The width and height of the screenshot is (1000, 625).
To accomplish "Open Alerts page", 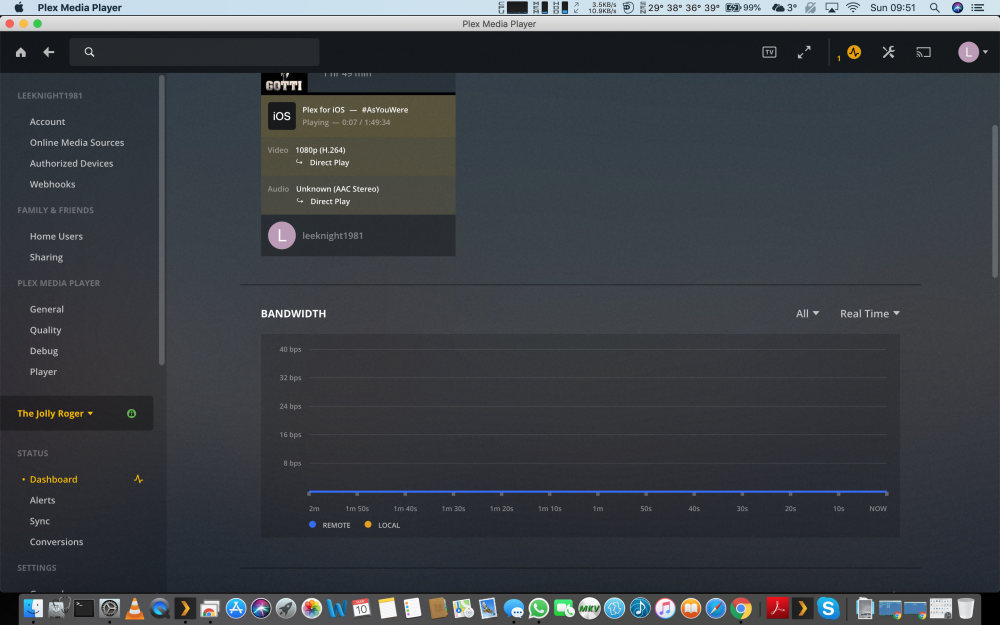I will coord(42,501).
